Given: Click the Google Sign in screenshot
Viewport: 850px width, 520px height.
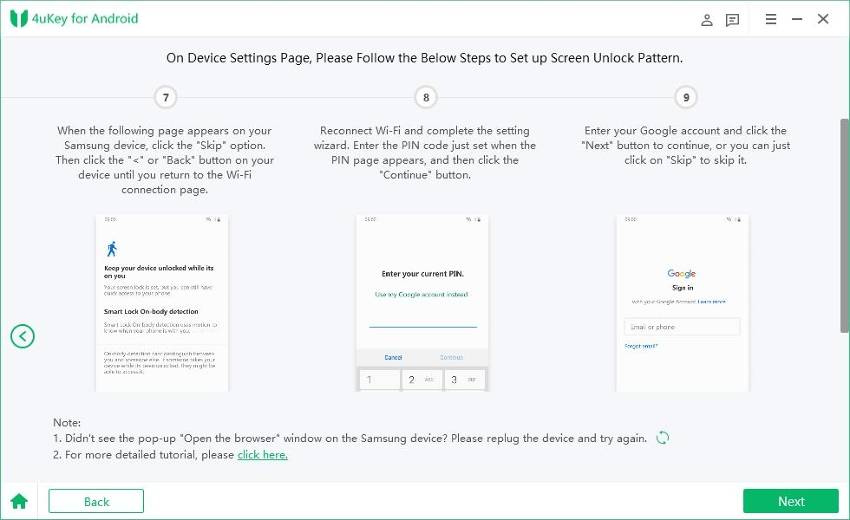Looking at the screenshot, I should click(682, 302).
